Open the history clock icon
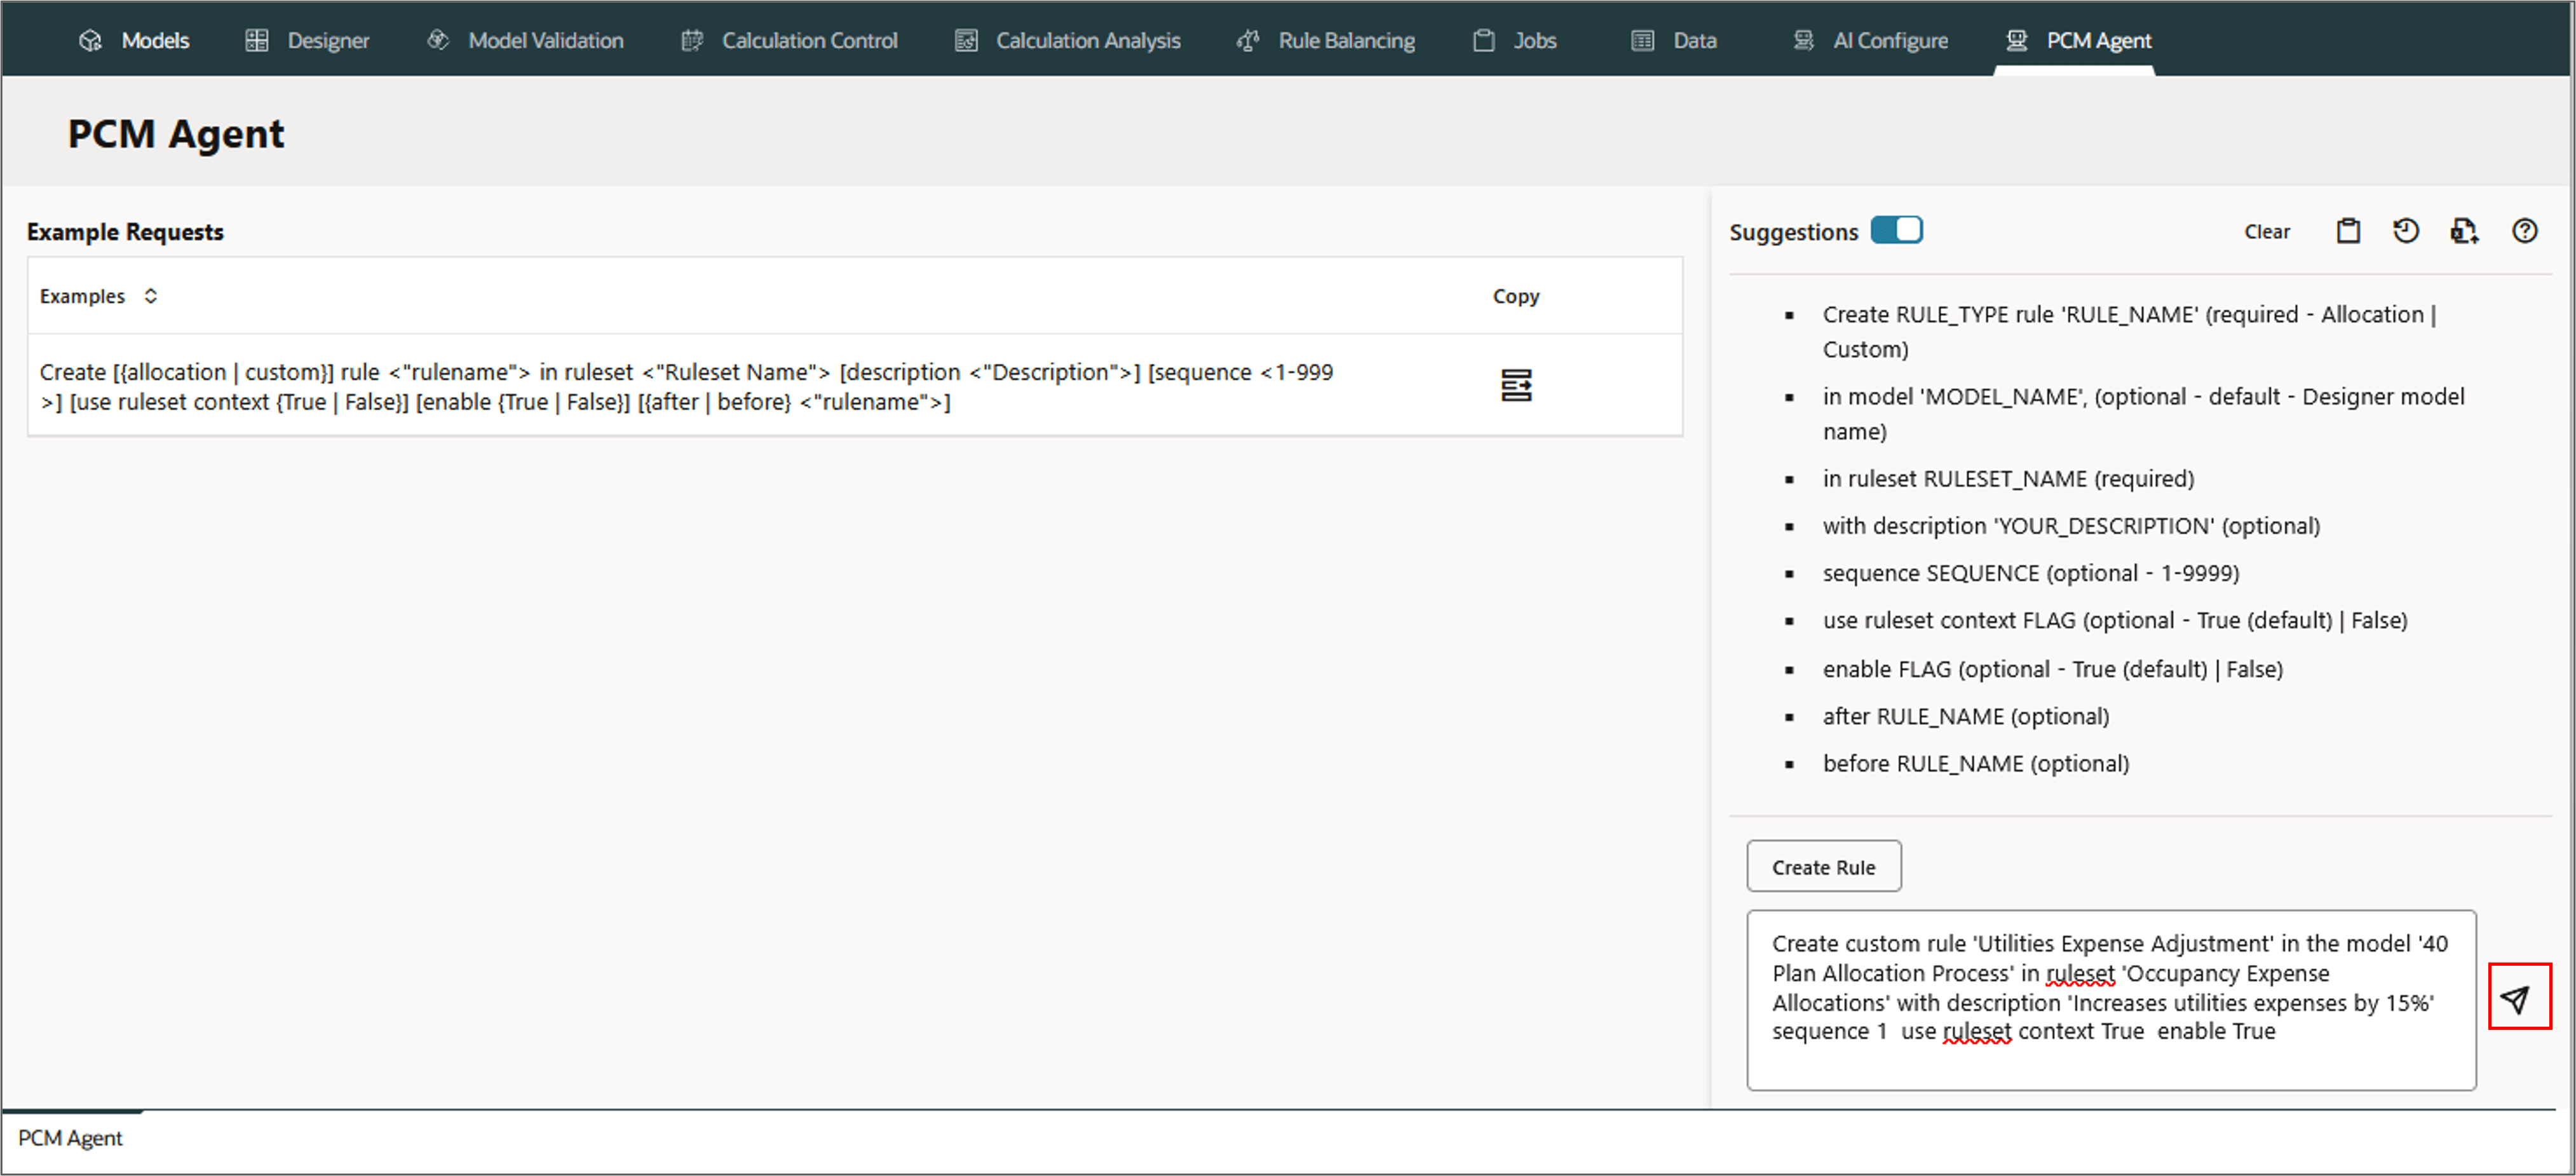The image size is (2576, 1176). coord(2405,231)
